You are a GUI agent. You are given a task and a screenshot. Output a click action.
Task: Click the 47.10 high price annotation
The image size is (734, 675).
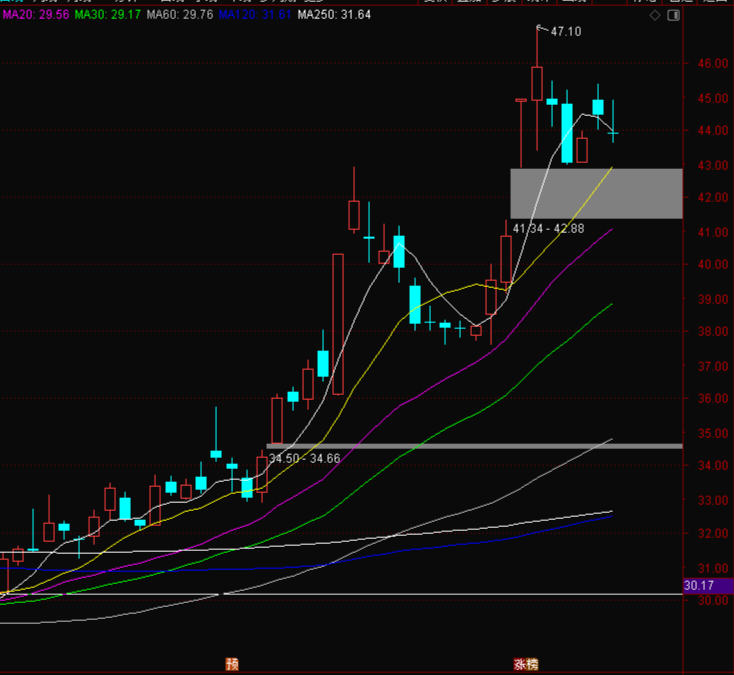click(566, 31)
